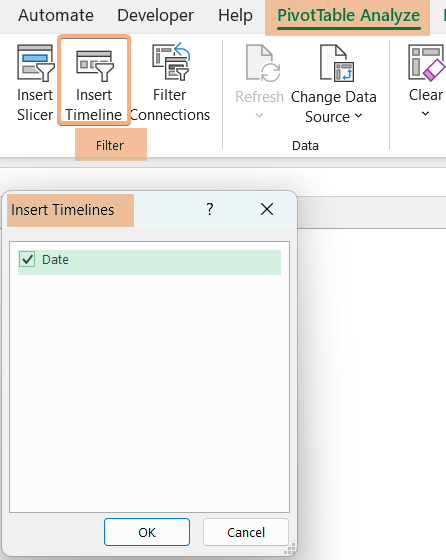The height and width of the screenshot is (560, 446).
Task: Click the Insert Timeline icon
Action: [x=95, y=65]
